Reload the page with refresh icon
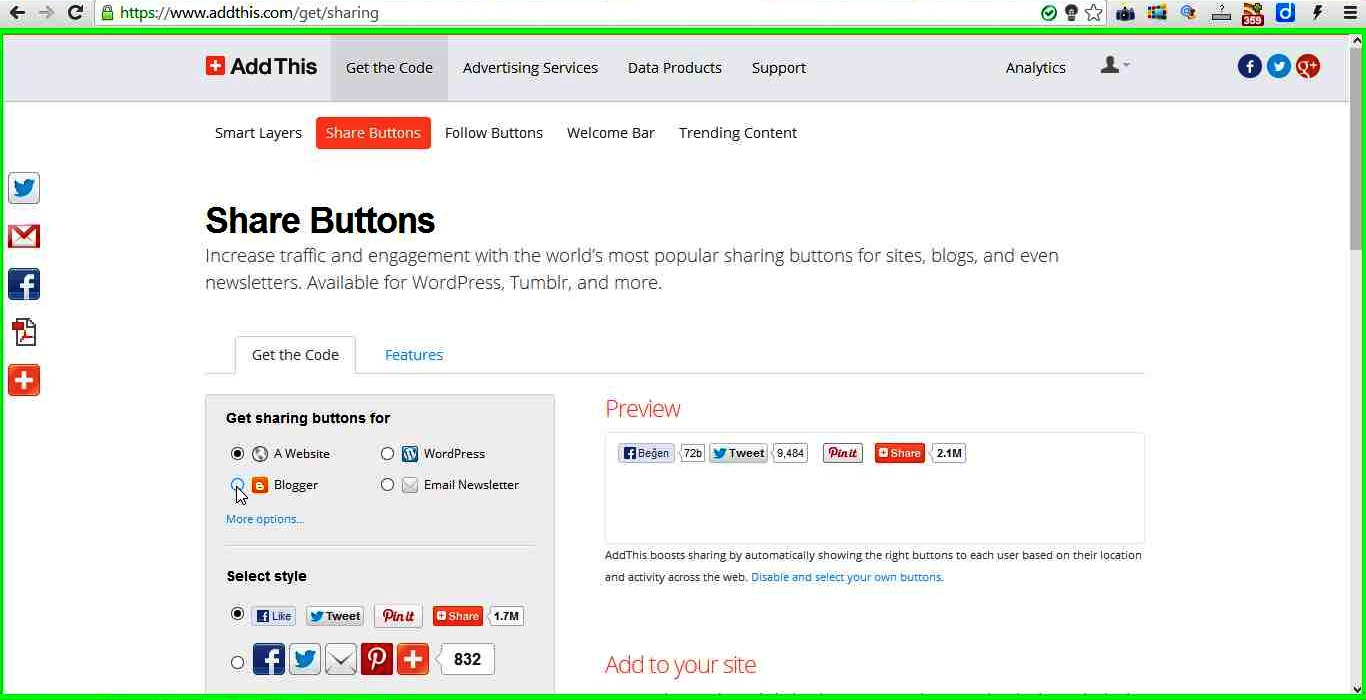Image resolution: width=1366 pixels, height=700 pixels. 75,13
